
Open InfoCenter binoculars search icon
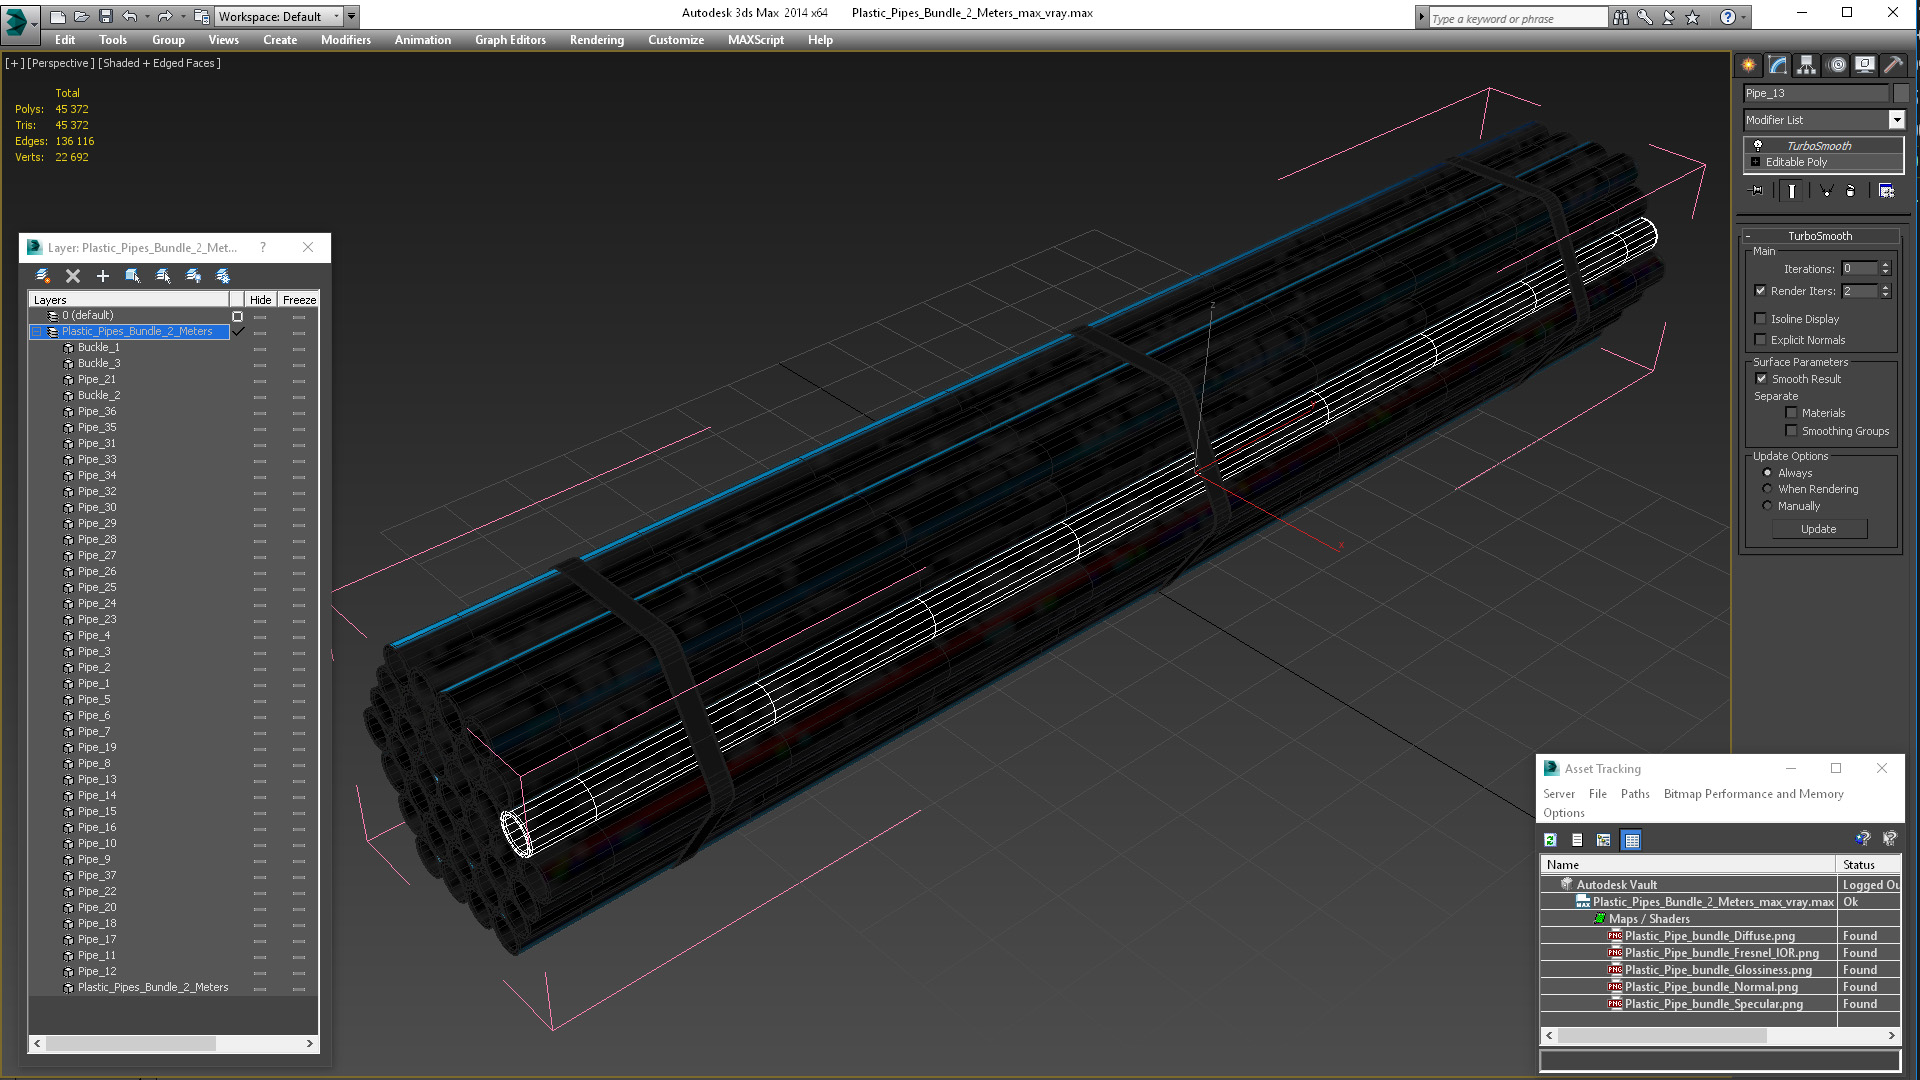click(1621, 17)
